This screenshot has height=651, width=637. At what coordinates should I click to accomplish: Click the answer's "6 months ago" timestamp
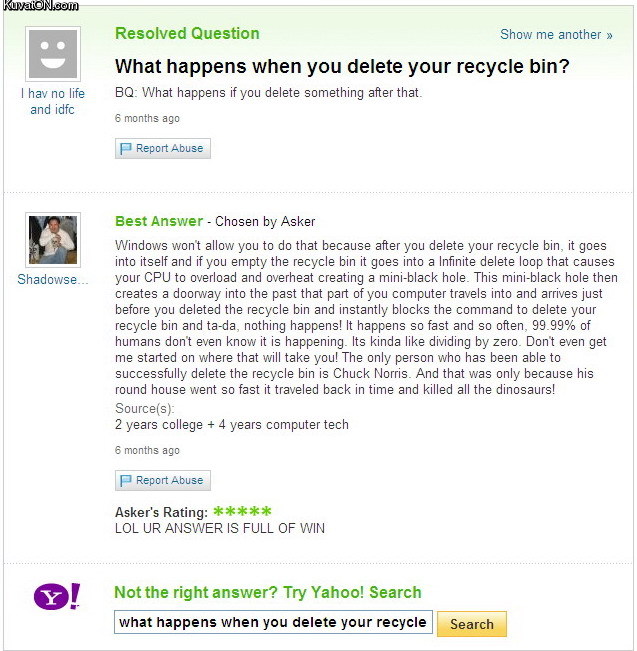pos(147,450)
